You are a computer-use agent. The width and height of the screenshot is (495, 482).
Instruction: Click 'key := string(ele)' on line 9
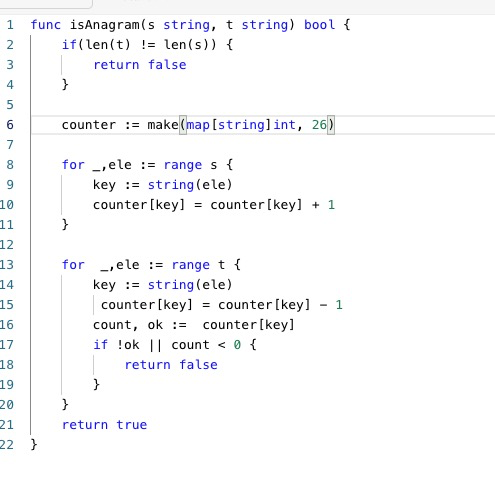pyautogui.click(x=162, y=185)
